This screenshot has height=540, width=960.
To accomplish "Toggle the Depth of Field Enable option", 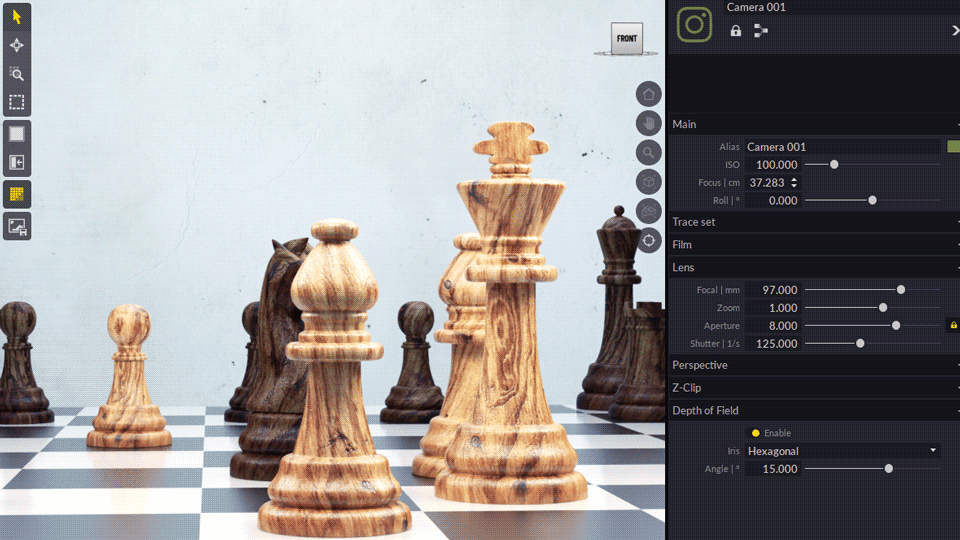I will pos(756,433).
